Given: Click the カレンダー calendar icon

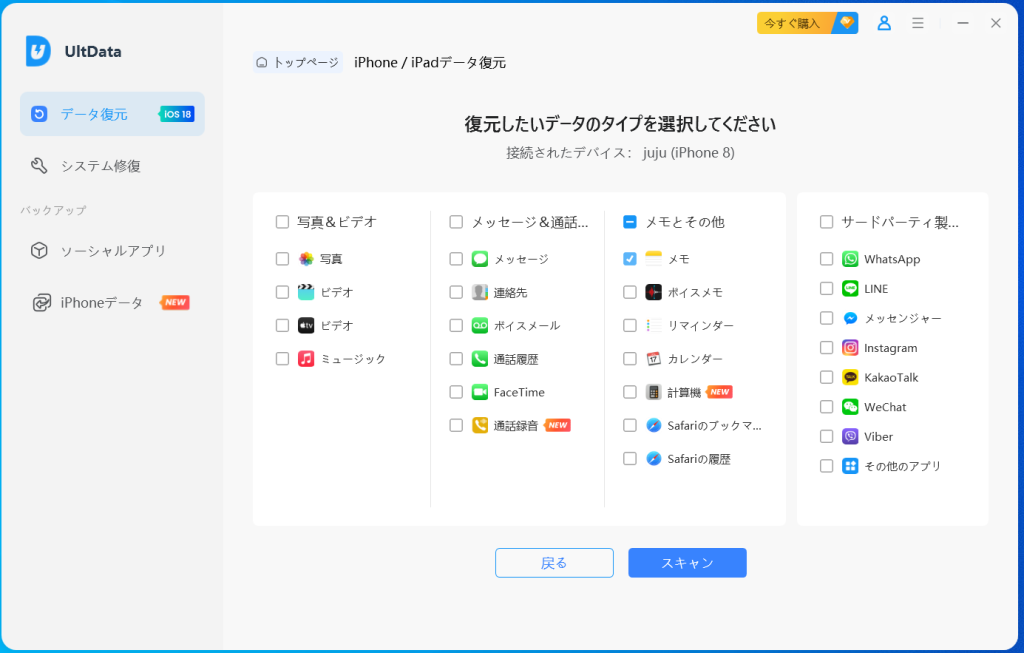Looking at the screenshot, I should click(654, 358).
